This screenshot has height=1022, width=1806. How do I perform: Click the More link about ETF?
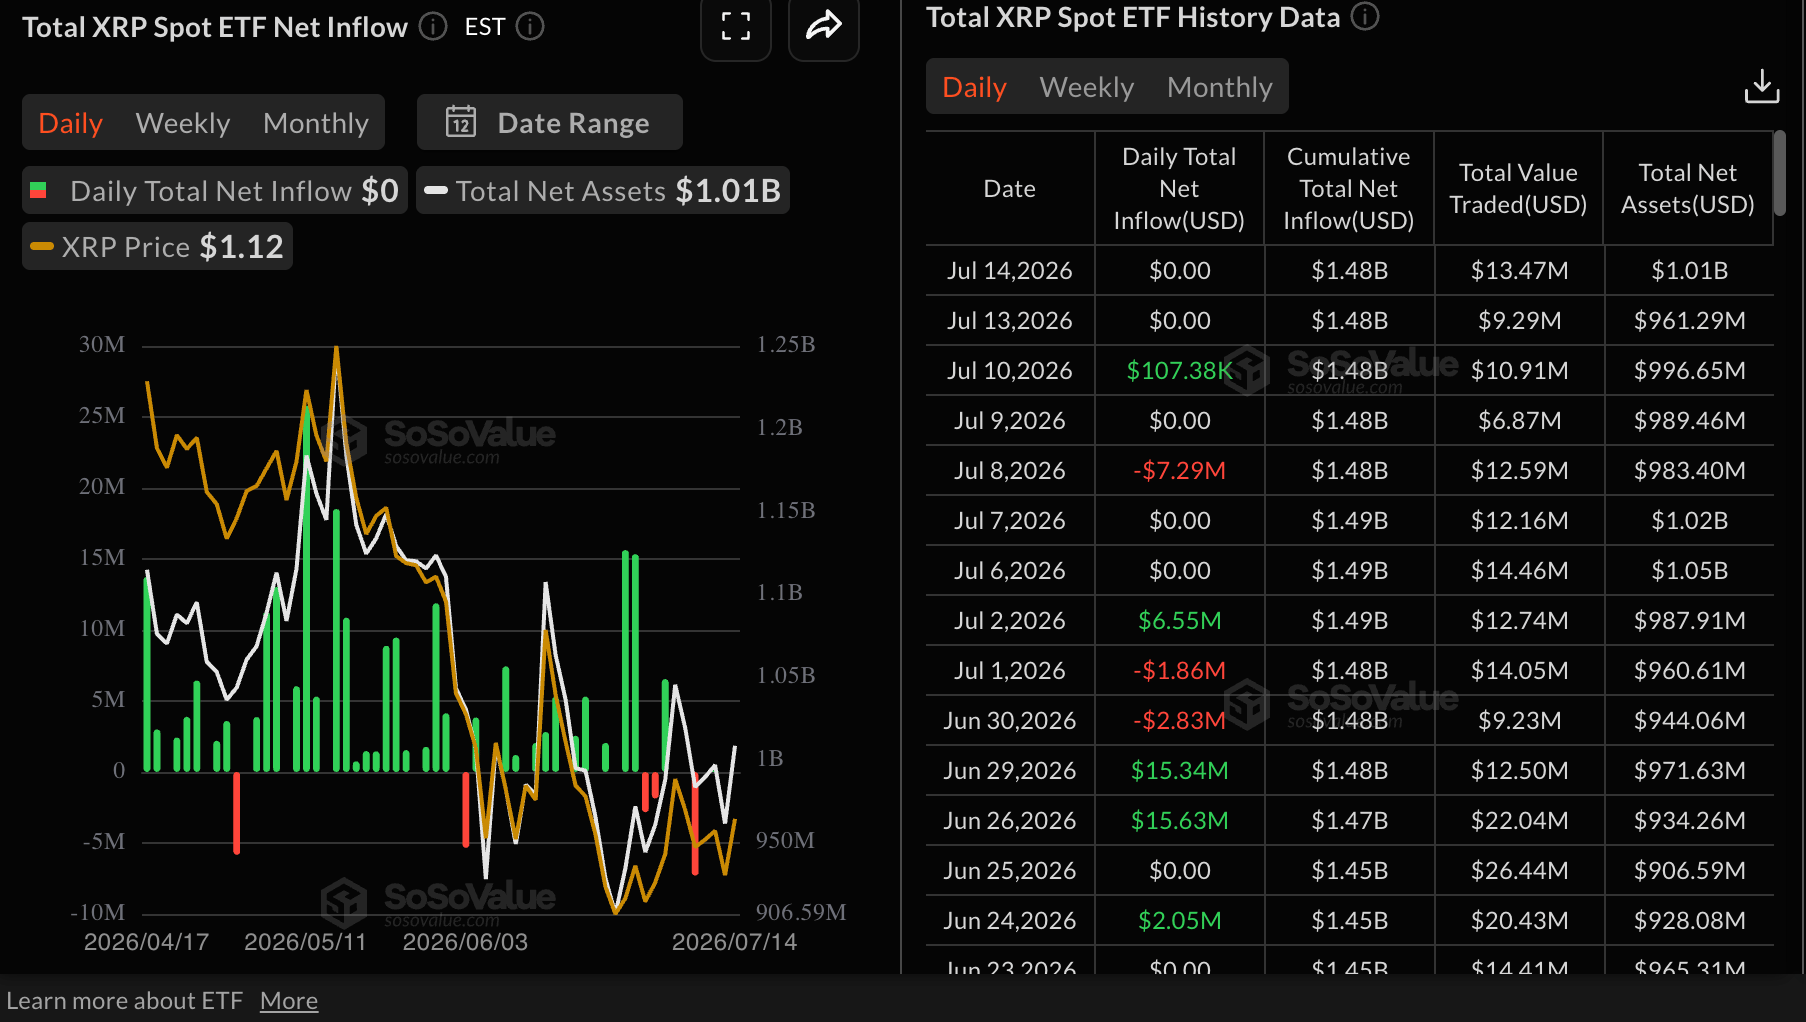[x=289, y=1000]
